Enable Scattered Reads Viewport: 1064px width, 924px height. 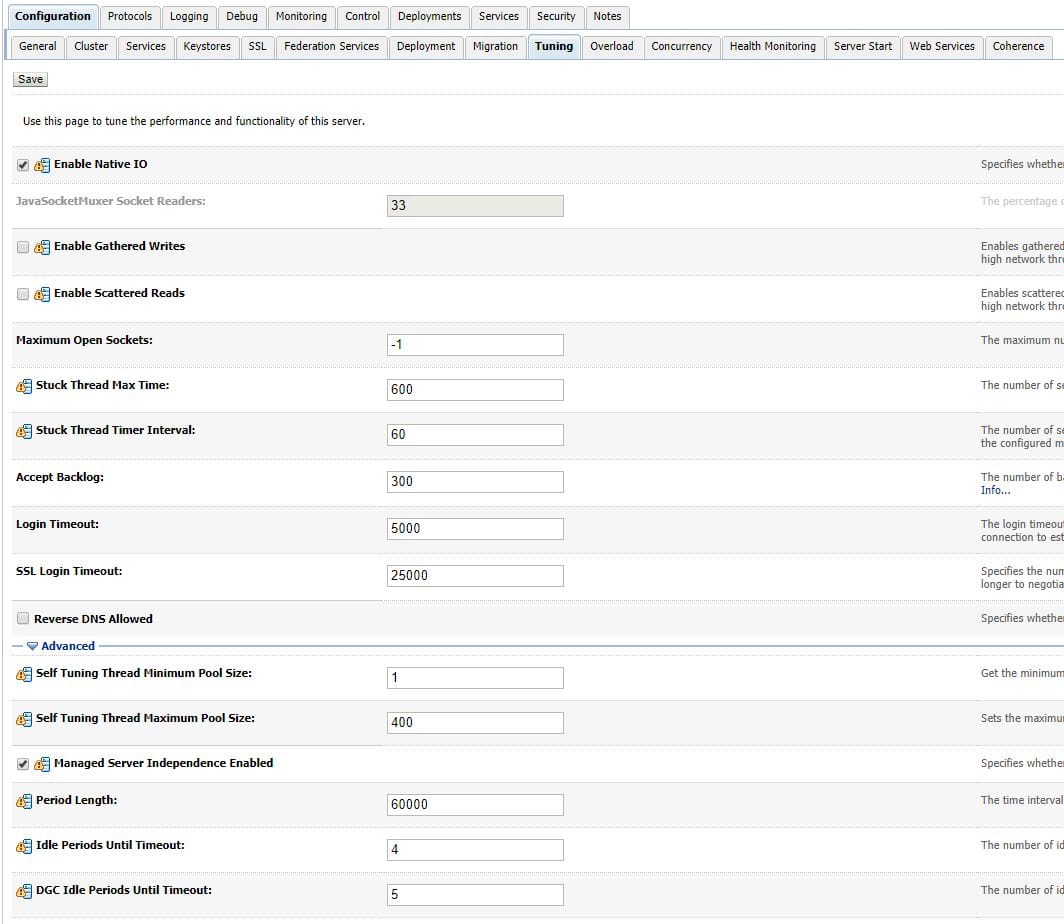tap(22, 293)
